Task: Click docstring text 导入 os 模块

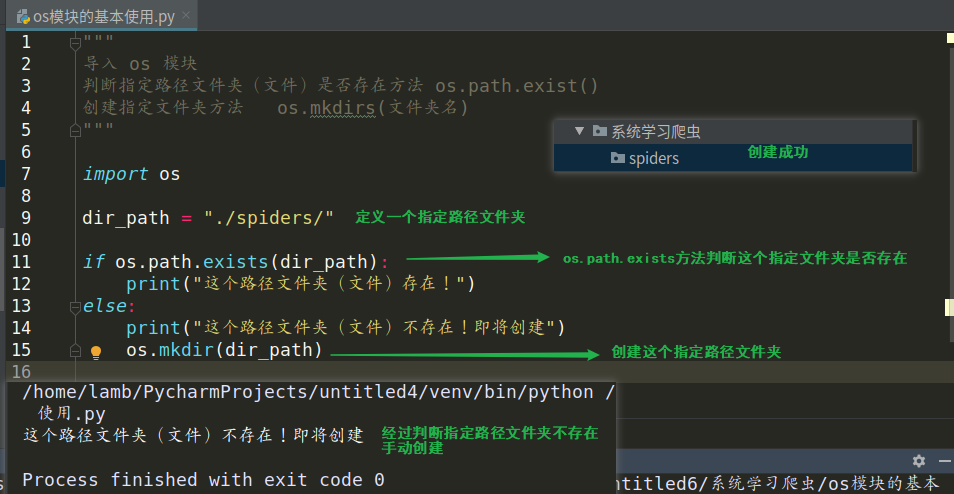Action: [x=140, y=64]
